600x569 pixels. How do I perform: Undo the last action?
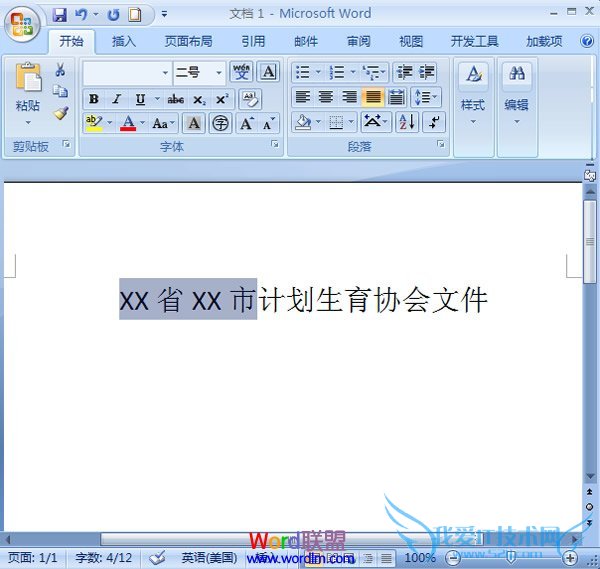pos(81,15)
